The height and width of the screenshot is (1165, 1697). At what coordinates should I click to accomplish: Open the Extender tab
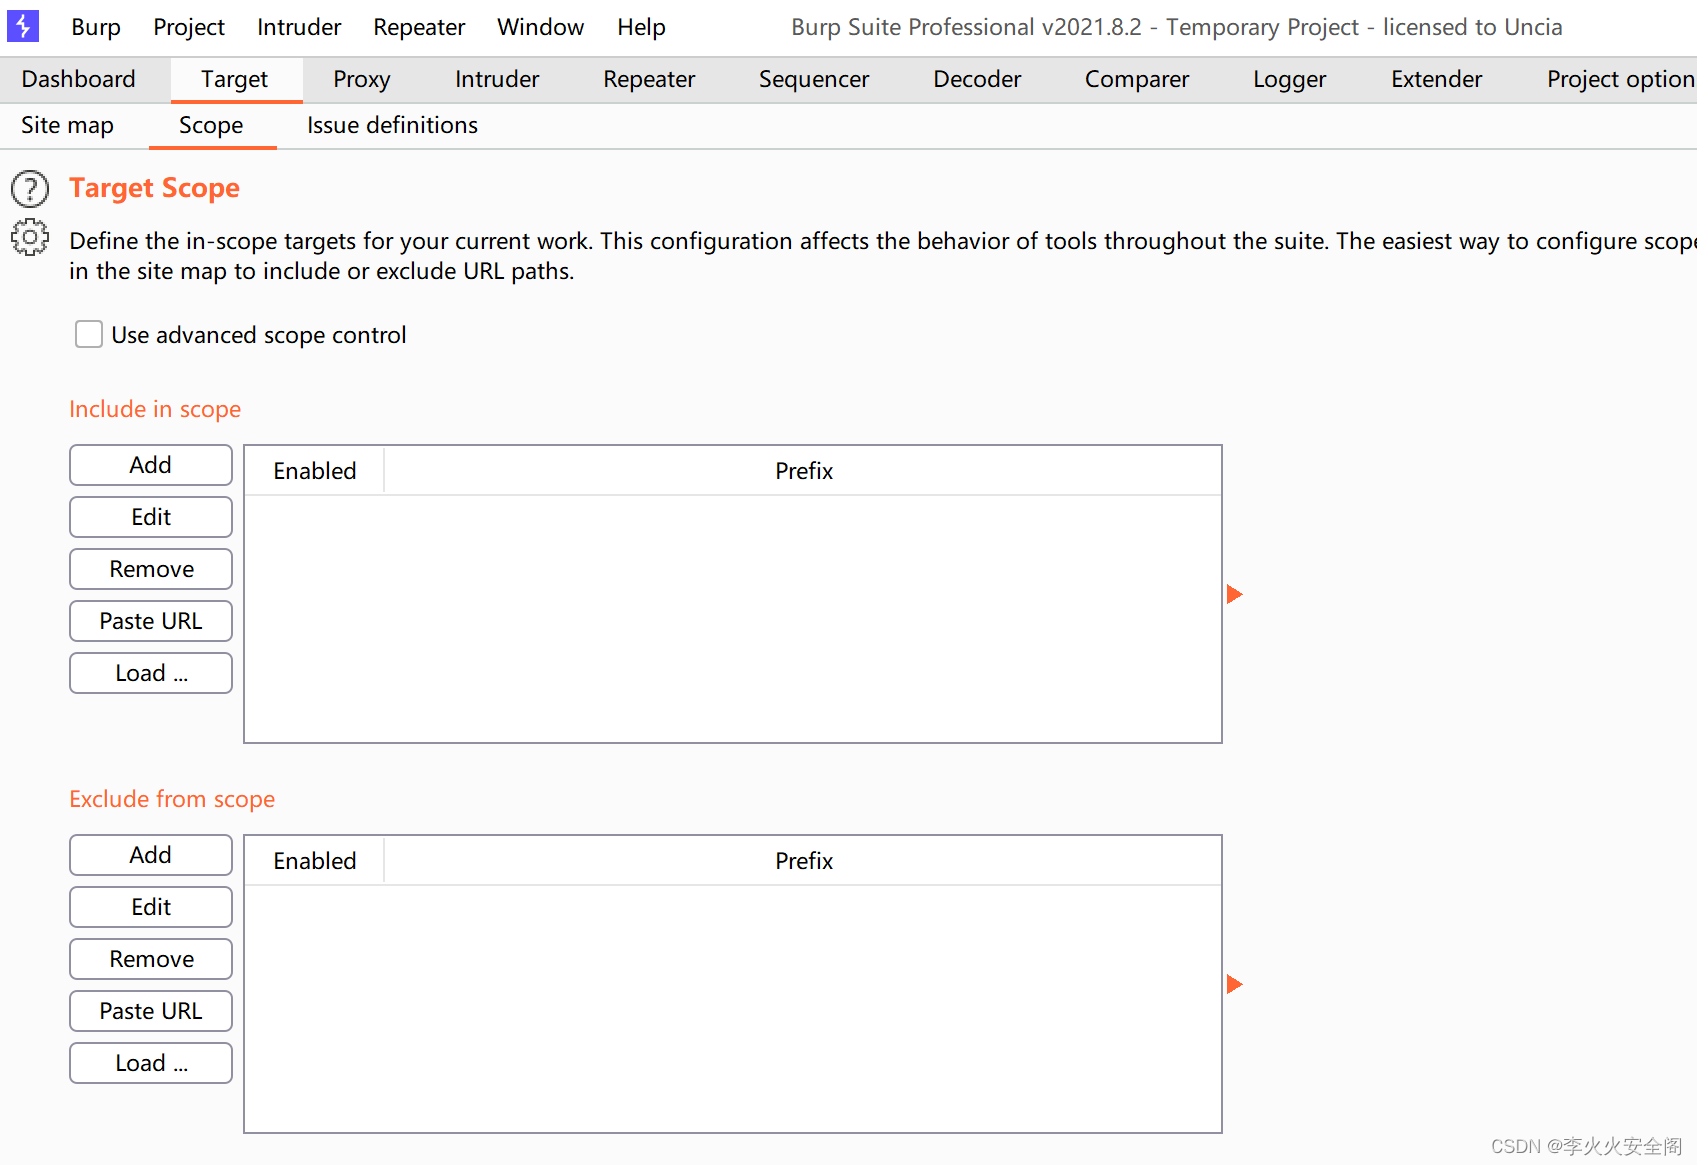[1437, 79]
